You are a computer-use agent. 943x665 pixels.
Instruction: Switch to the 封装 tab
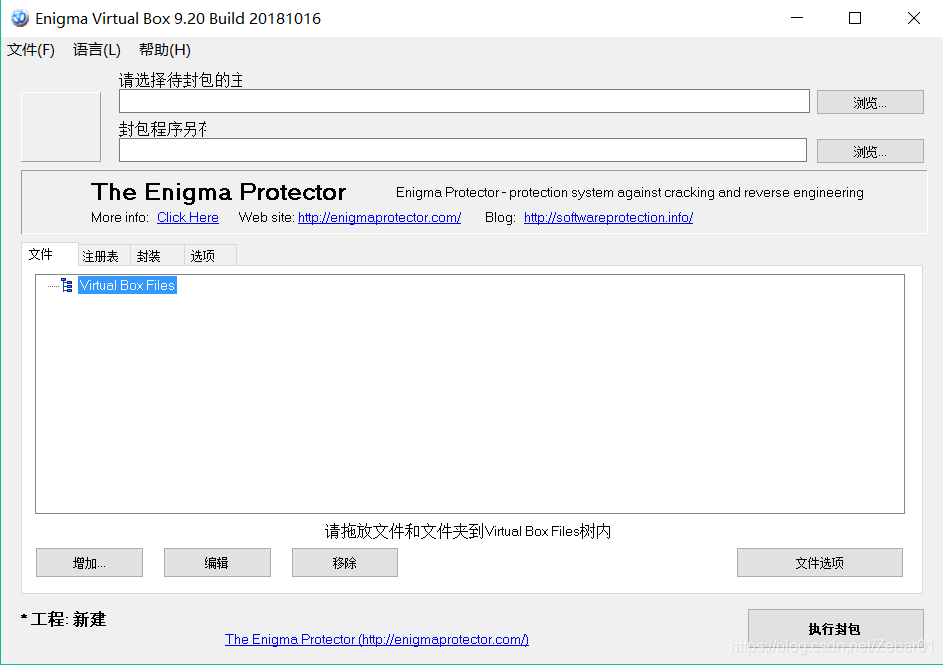pos(156,256)
